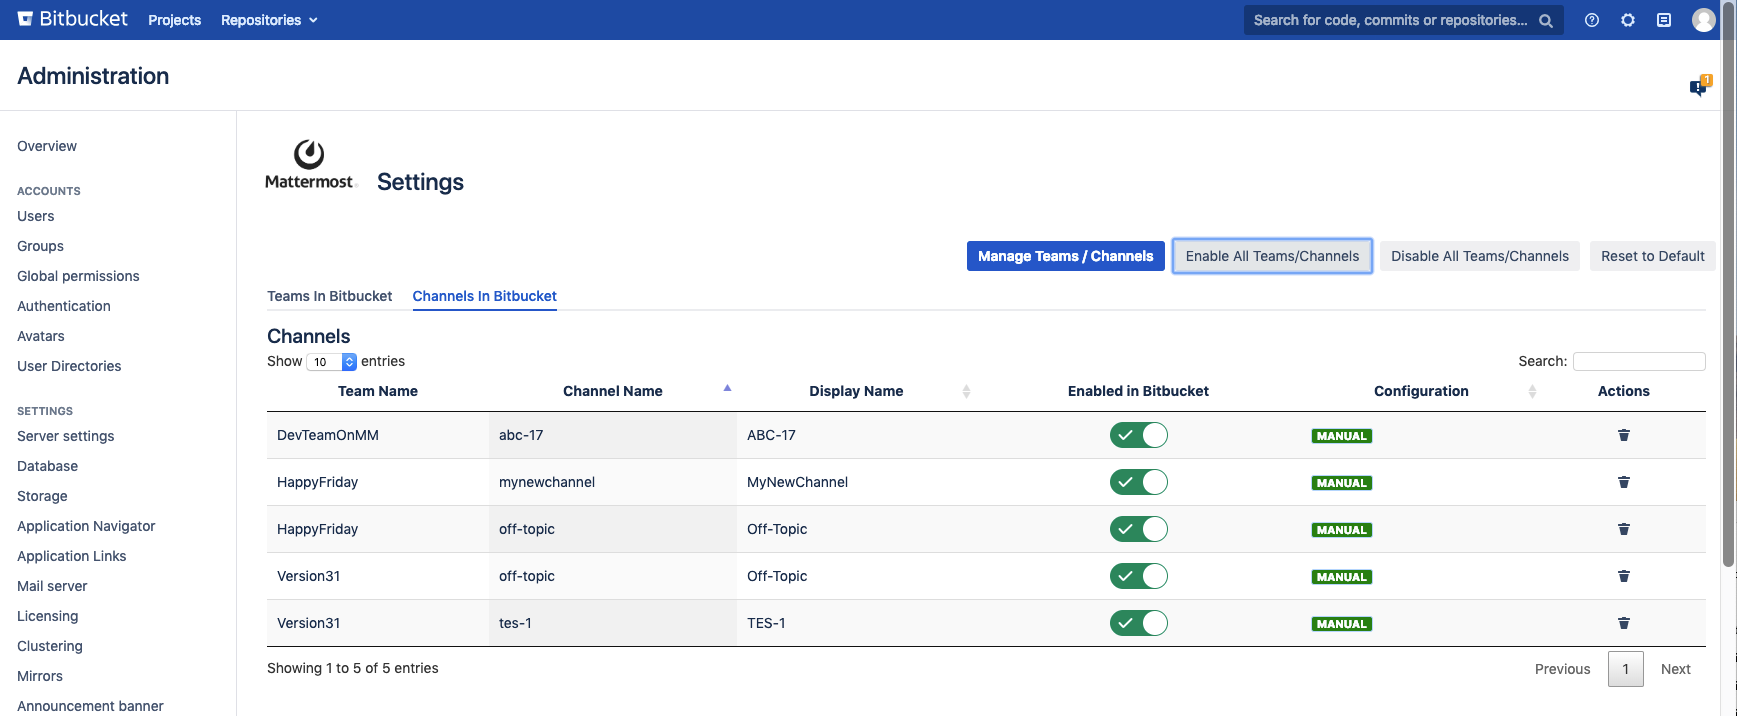Screen dimensions: 1737x716
Task: Open the user profile avatar
Action: coord(1703,20)
